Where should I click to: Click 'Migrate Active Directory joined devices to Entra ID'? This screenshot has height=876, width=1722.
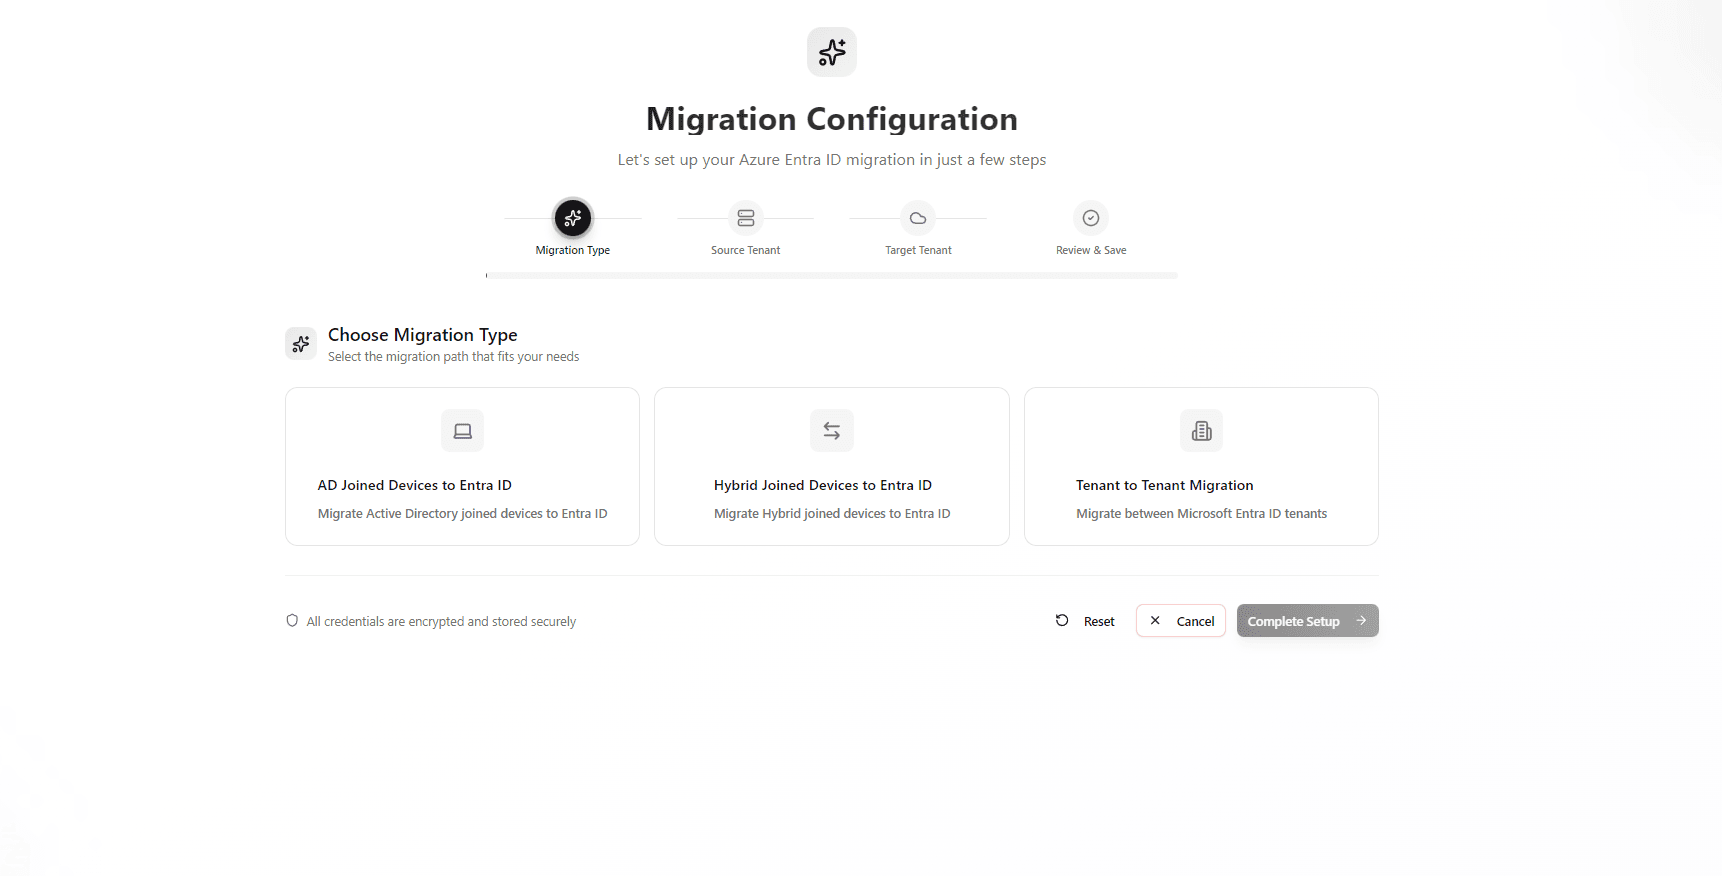click(x=463, y=514)
